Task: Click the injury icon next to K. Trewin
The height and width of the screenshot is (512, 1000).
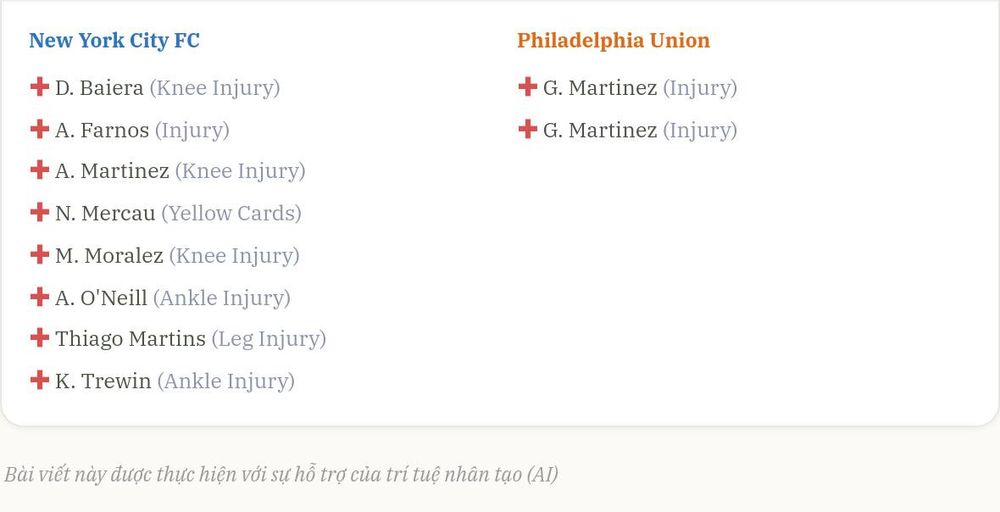Action: pyautogui.click(x=40, y=380)
